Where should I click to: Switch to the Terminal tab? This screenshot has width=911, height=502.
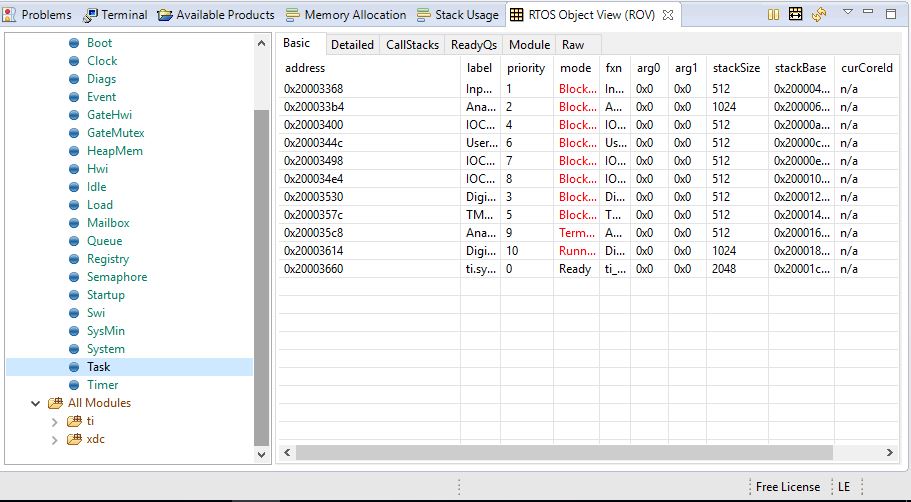tap(115, 15)
